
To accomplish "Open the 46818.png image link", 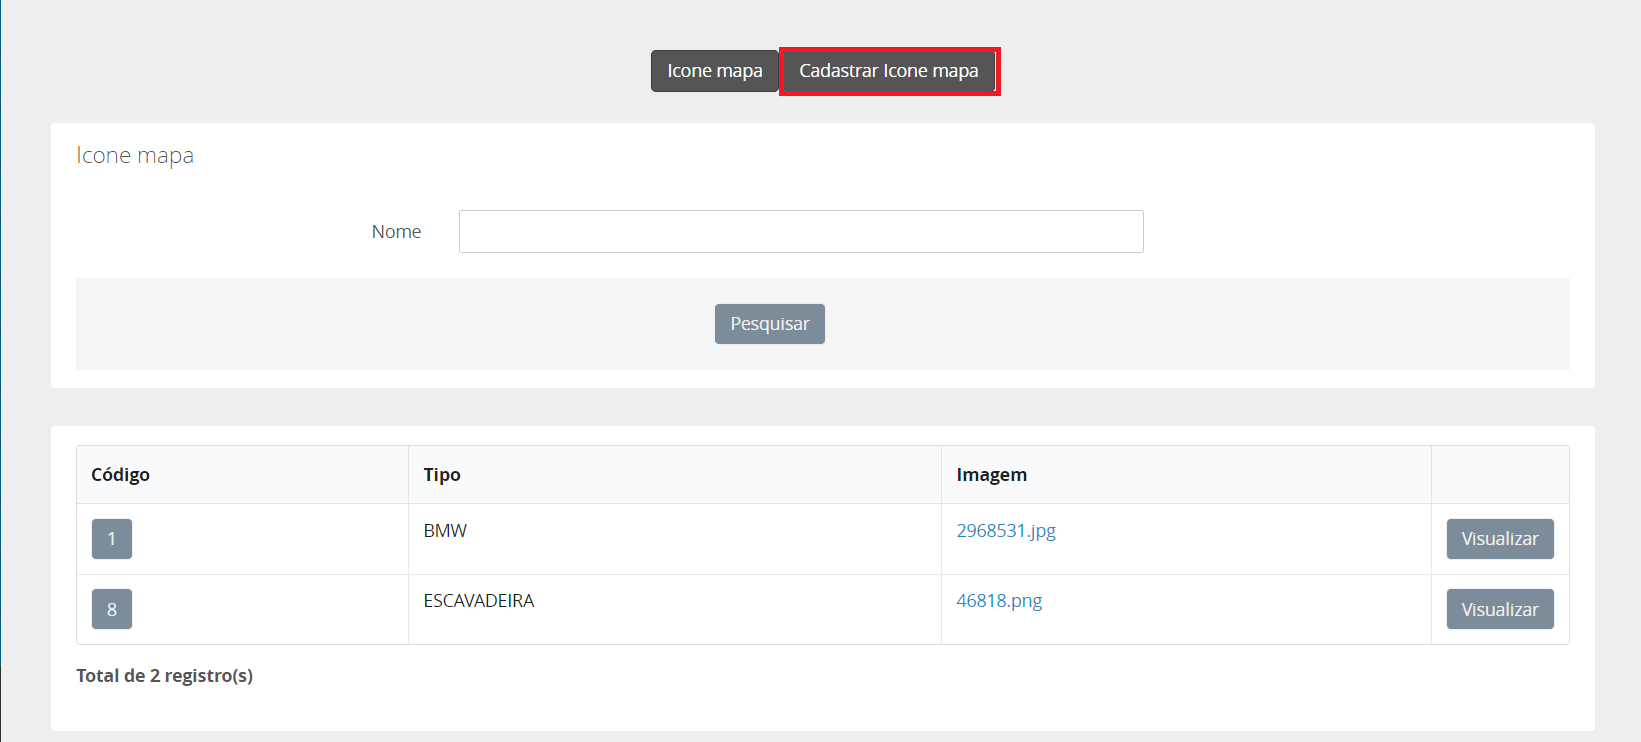I will [999, 601].
